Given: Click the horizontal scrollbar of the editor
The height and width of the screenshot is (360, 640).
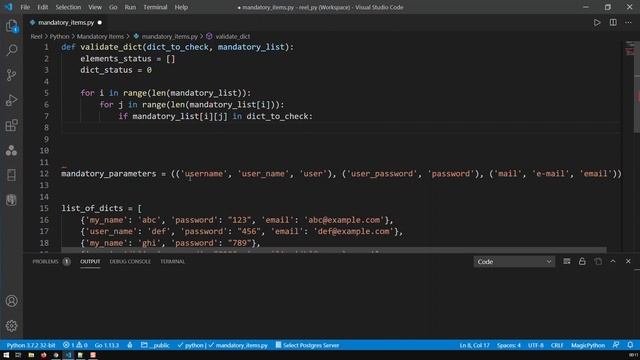Looking at the screenshot, I should [333, 249].
